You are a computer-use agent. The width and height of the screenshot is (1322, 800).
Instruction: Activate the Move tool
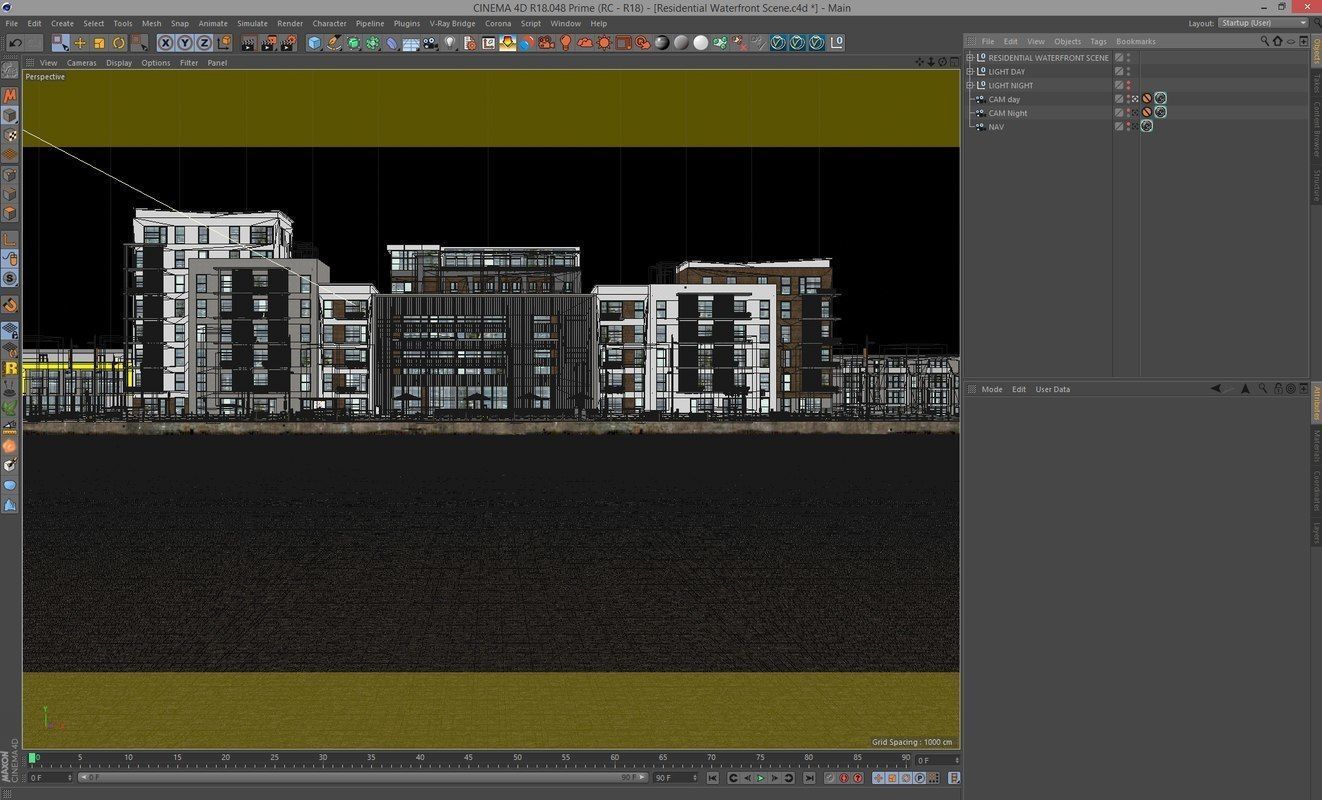[x=80, y=43]
